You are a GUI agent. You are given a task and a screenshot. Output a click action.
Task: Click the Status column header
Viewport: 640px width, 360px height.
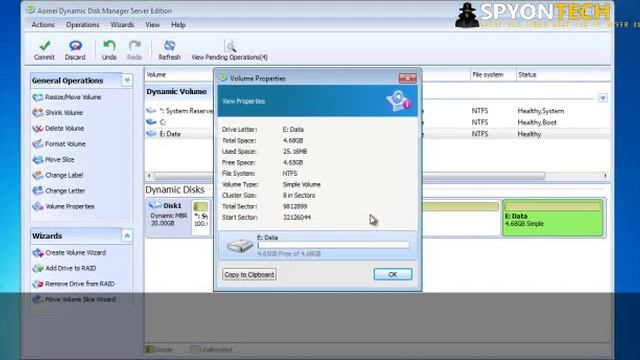tap(527, 75)
